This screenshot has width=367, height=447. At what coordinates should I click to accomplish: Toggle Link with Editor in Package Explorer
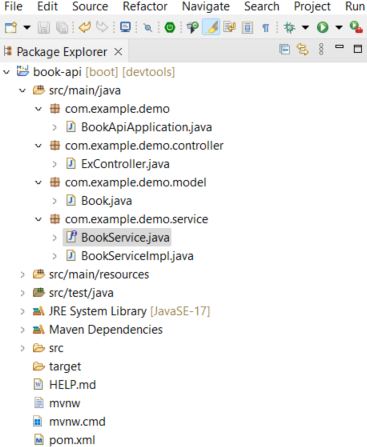click(x=303, y=49)
